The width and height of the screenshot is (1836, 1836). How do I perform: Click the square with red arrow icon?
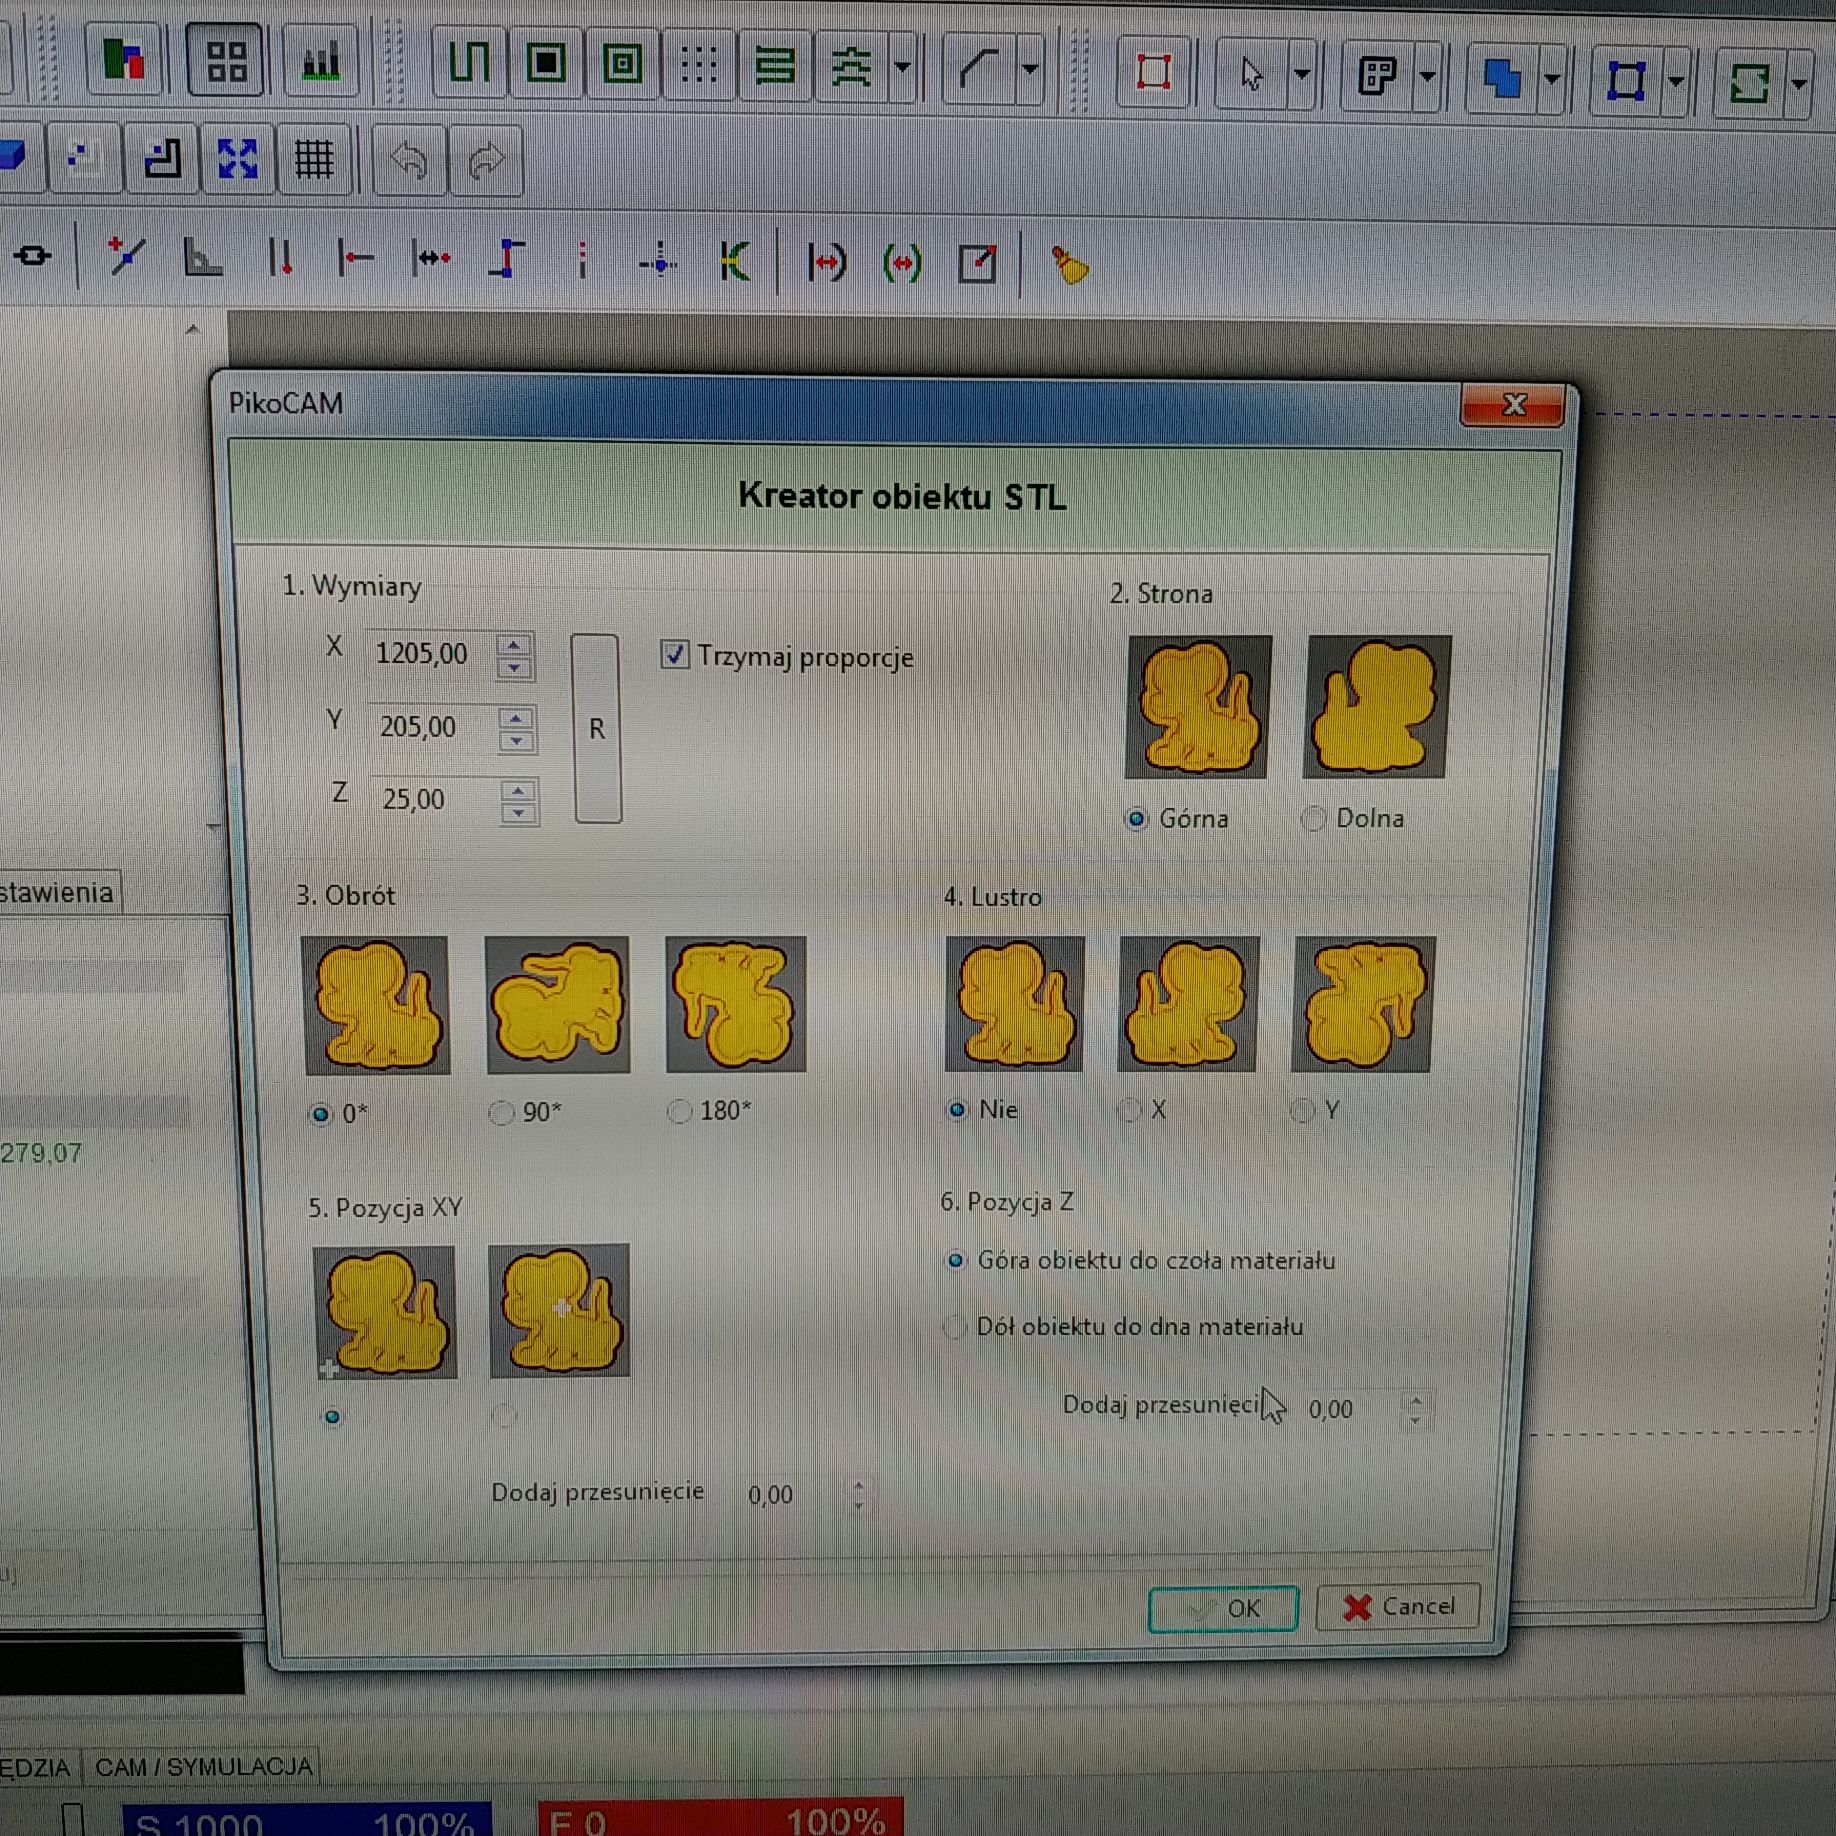(x=977, y=264)
